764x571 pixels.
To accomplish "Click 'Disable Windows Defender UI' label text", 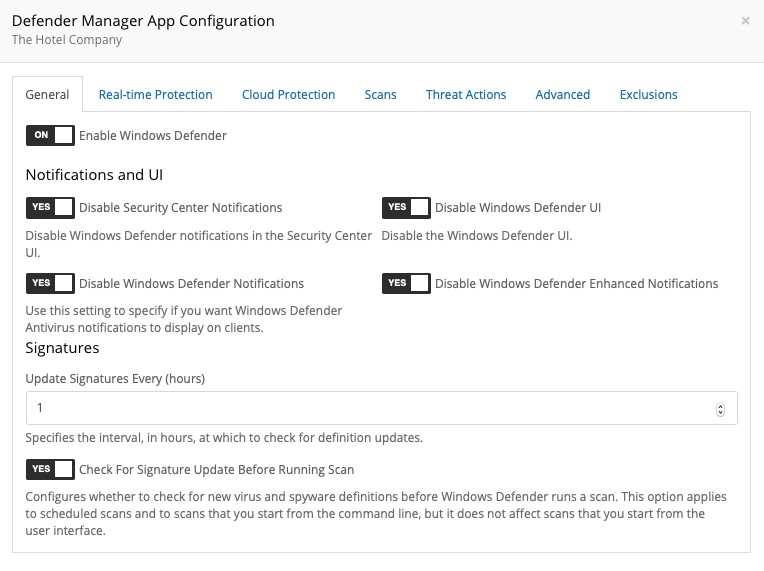I will 518,208.
